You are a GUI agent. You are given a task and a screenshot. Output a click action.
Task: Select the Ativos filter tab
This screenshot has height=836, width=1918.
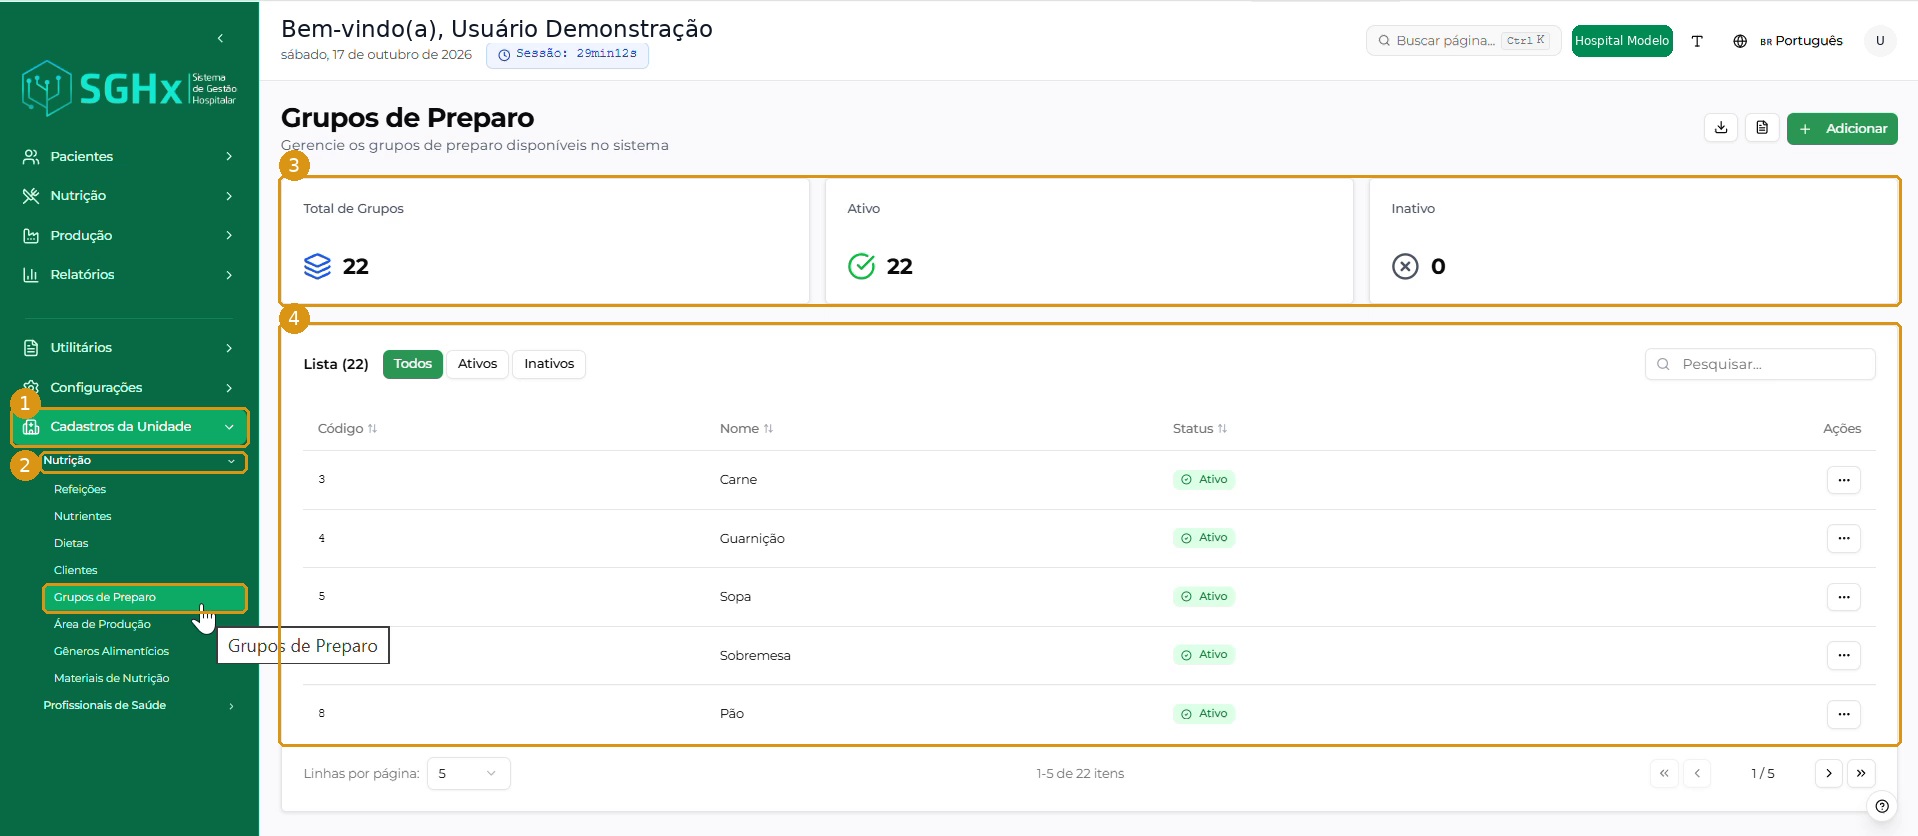coord(477,364)
